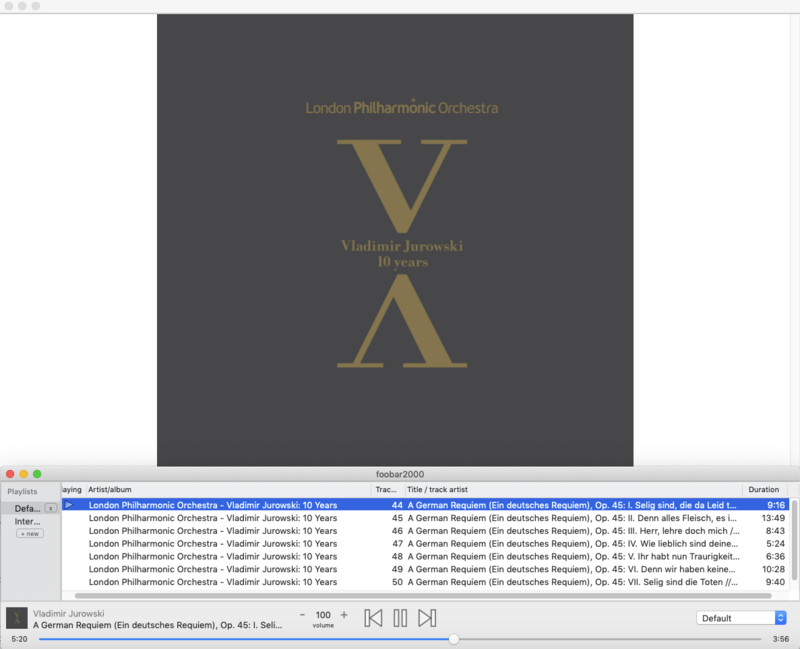
Task: Maximize foobar2000 with the green button
Action: (x=37, y=474)
